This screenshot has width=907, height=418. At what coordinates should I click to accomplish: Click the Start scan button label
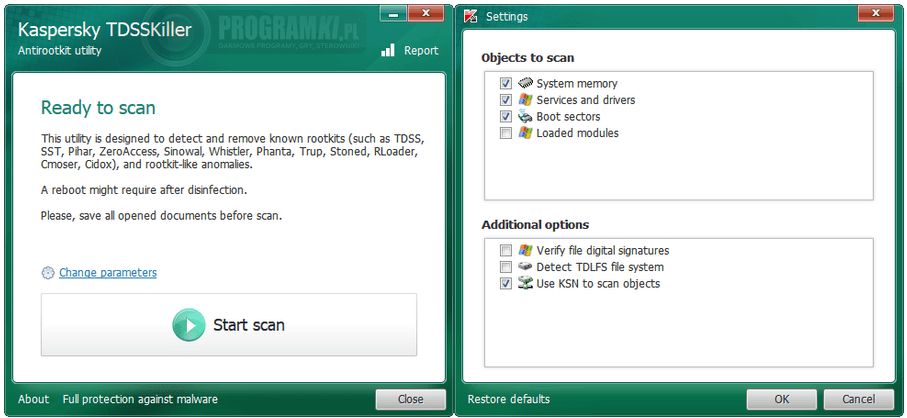click(x=249, y=325)
